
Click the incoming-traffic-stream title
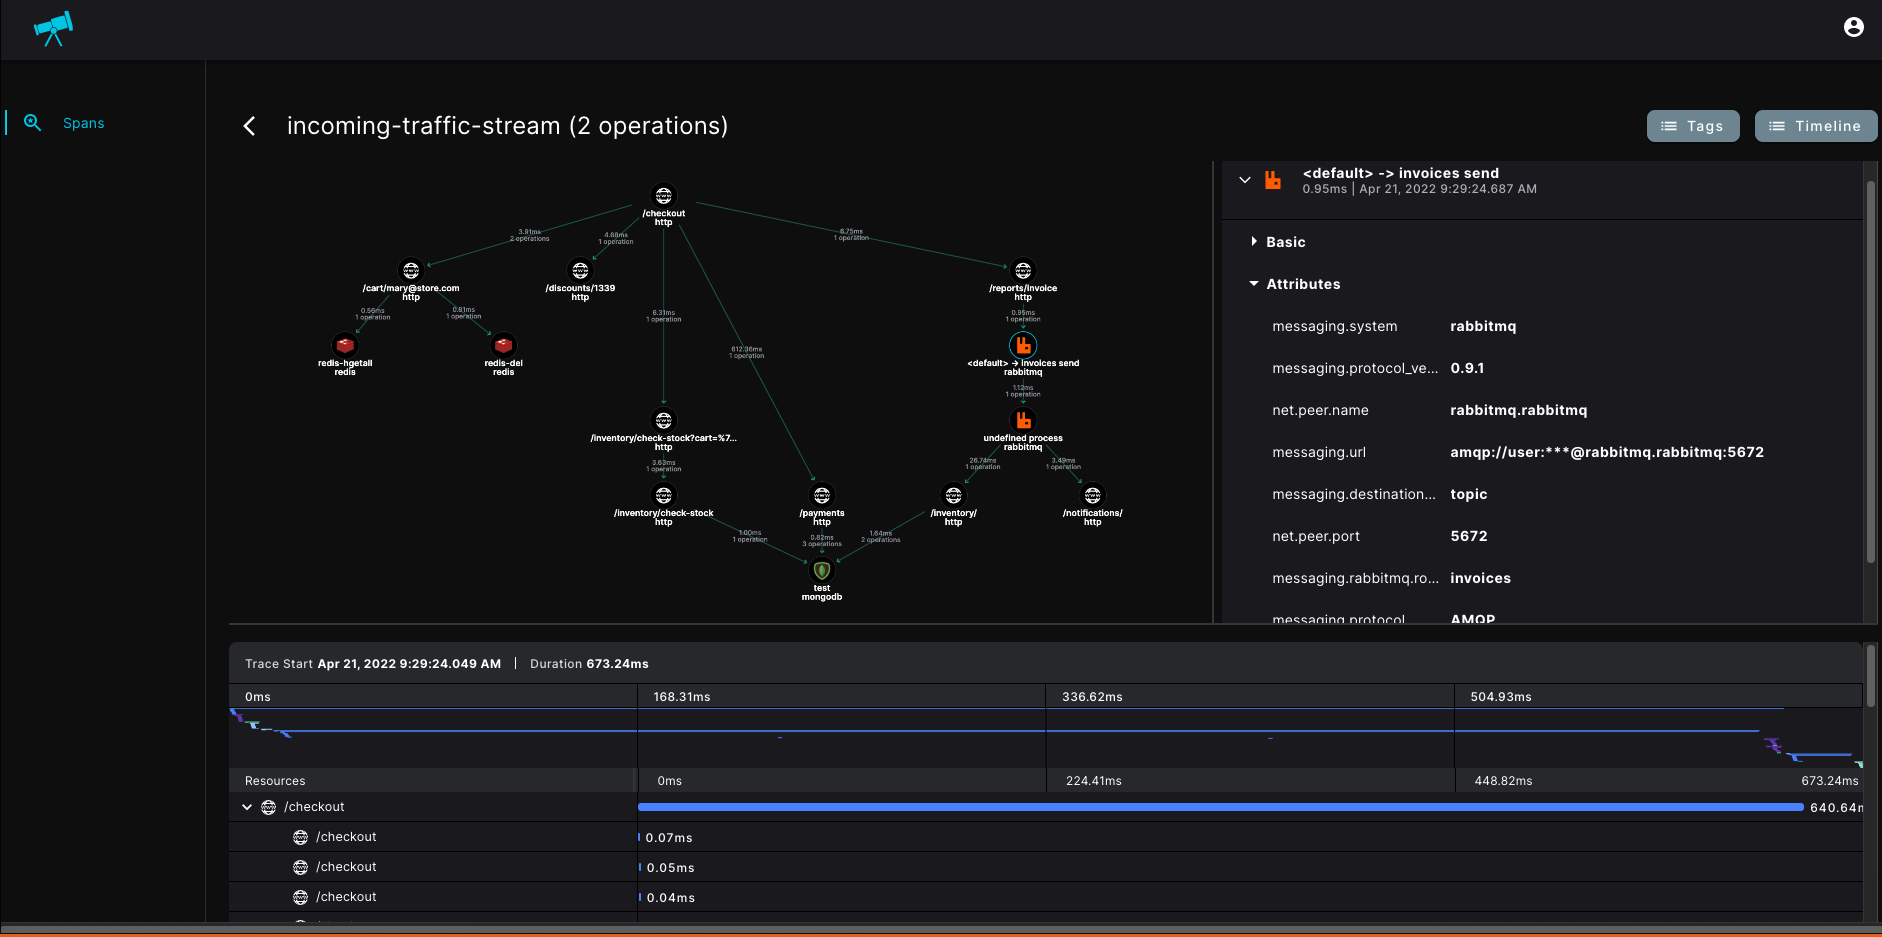tap(507, 126)
